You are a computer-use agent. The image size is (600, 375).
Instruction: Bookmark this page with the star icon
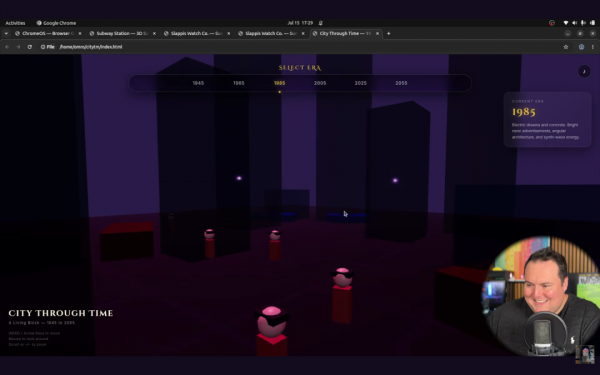[x=566, y=47]
